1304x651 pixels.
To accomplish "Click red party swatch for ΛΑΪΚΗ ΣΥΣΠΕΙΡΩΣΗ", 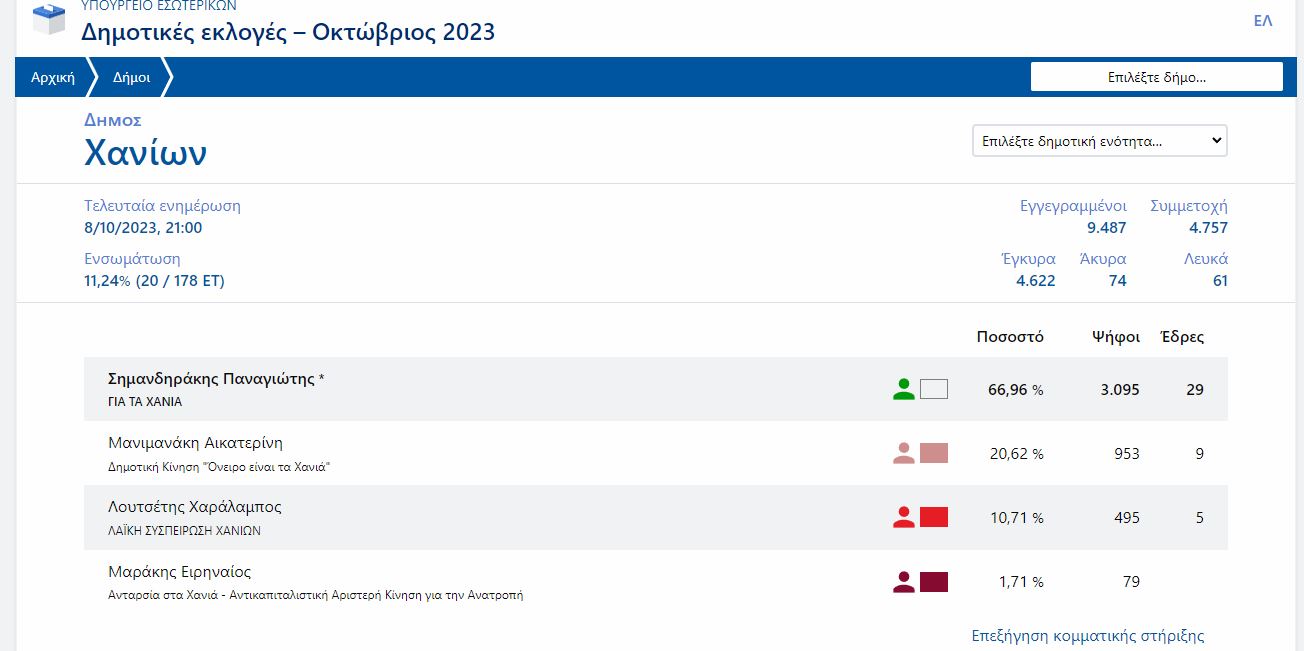I will (934, 518).
